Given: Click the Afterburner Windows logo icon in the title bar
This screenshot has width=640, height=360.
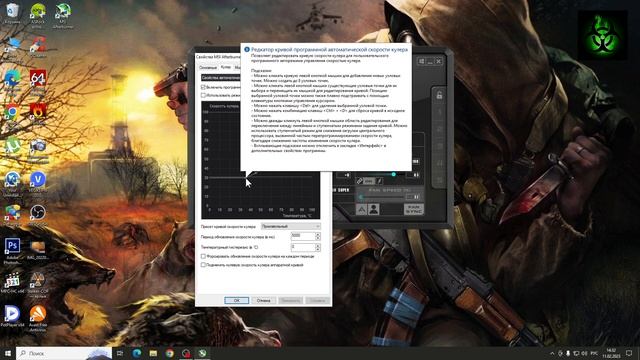Looking at the screenshot, I should click(422, 61).
